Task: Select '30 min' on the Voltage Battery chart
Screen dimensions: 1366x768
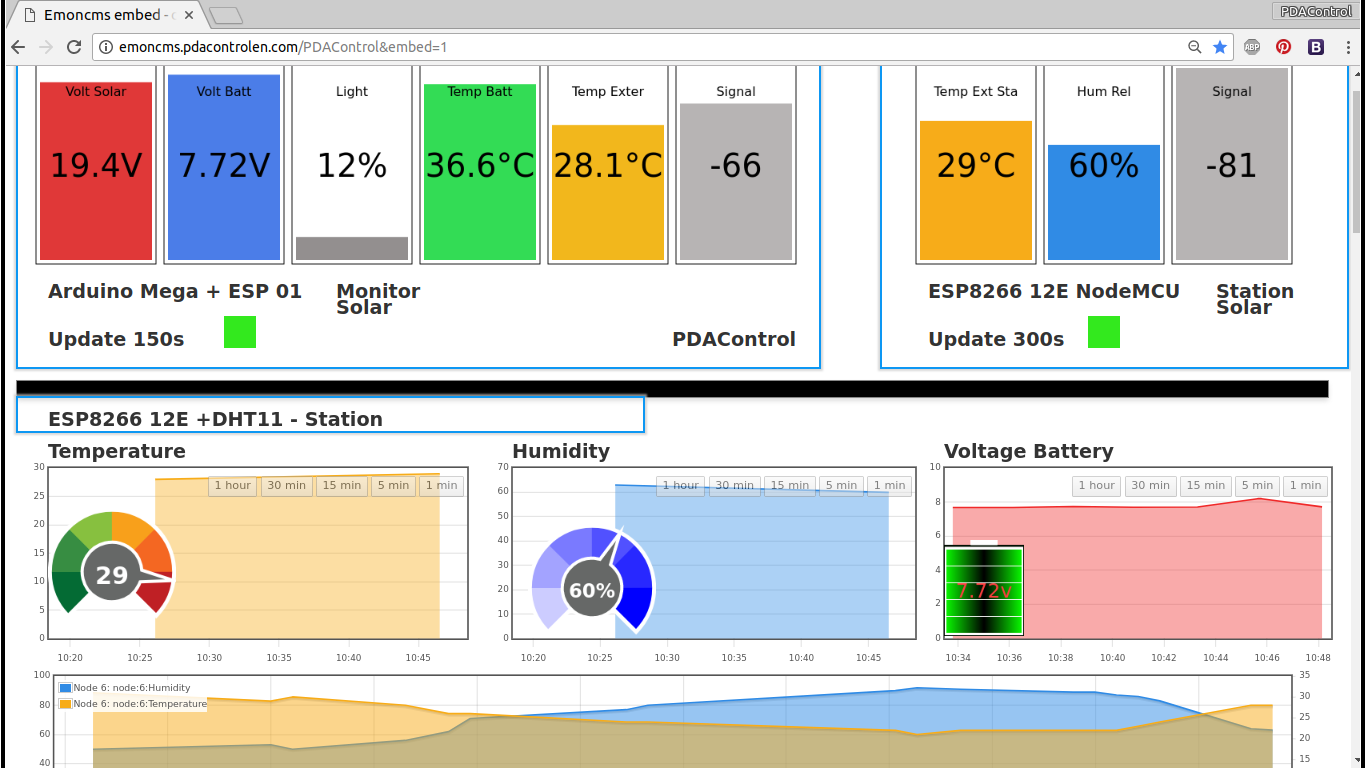Action: pos(1150,486)
